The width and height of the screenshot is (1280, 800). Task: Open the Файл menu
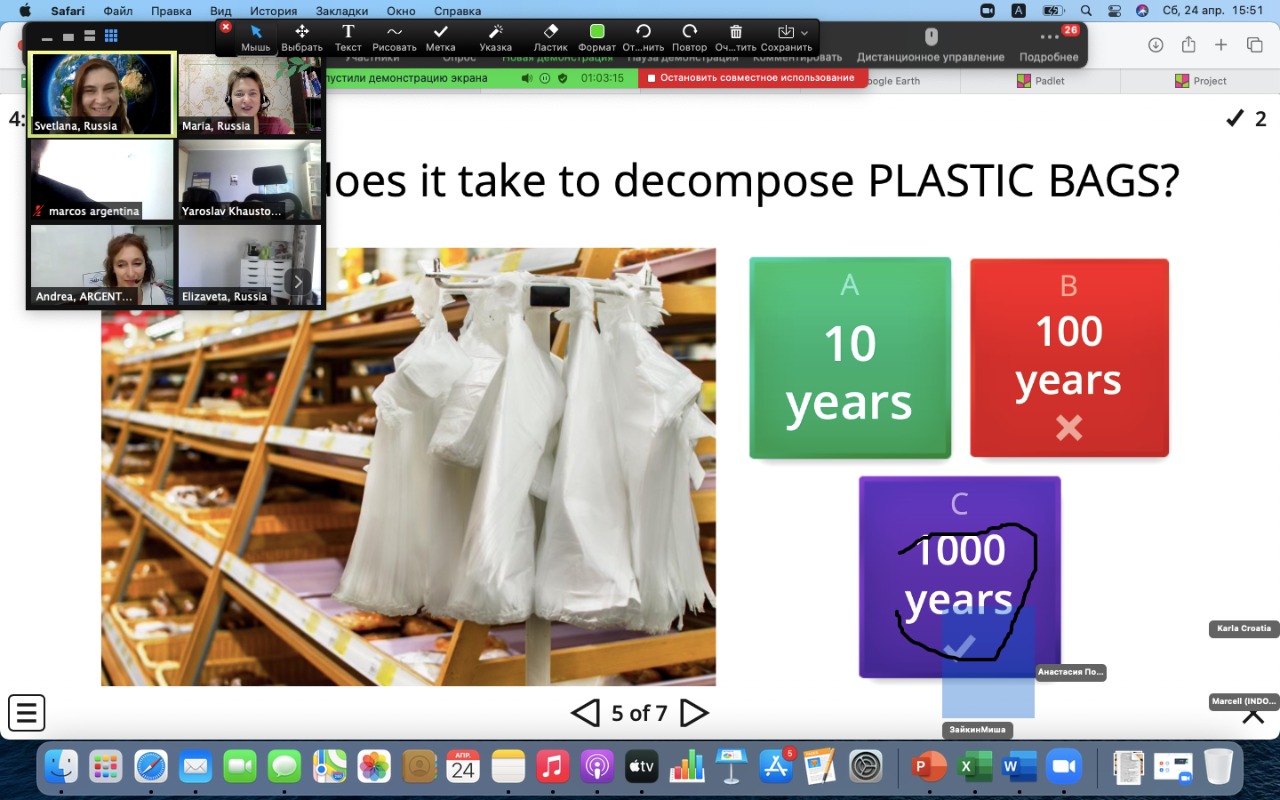118,11
